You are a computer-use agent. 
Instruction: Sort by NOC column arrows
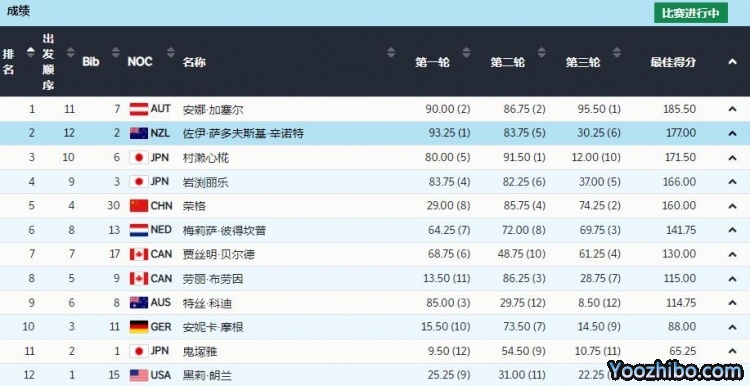coord(171,52)
